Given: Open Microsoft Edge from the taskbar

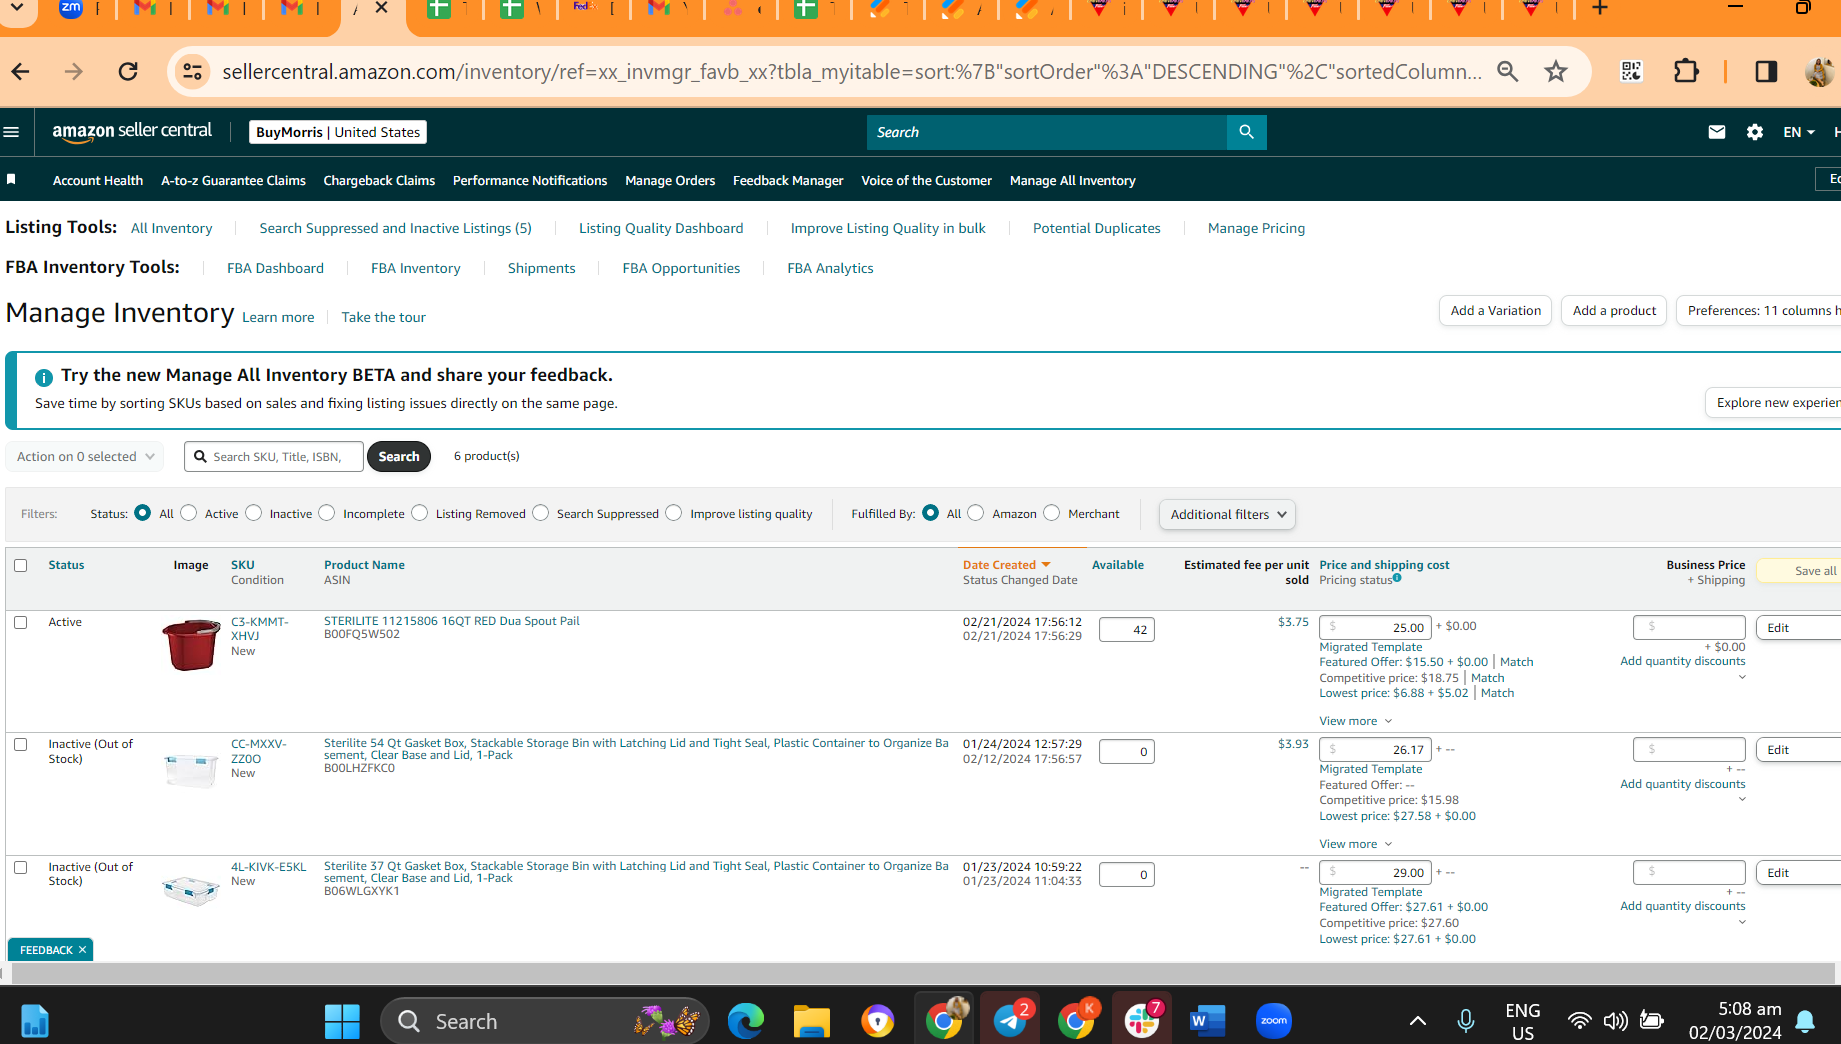Looking at the screenshot, I should click(745, 1021).
